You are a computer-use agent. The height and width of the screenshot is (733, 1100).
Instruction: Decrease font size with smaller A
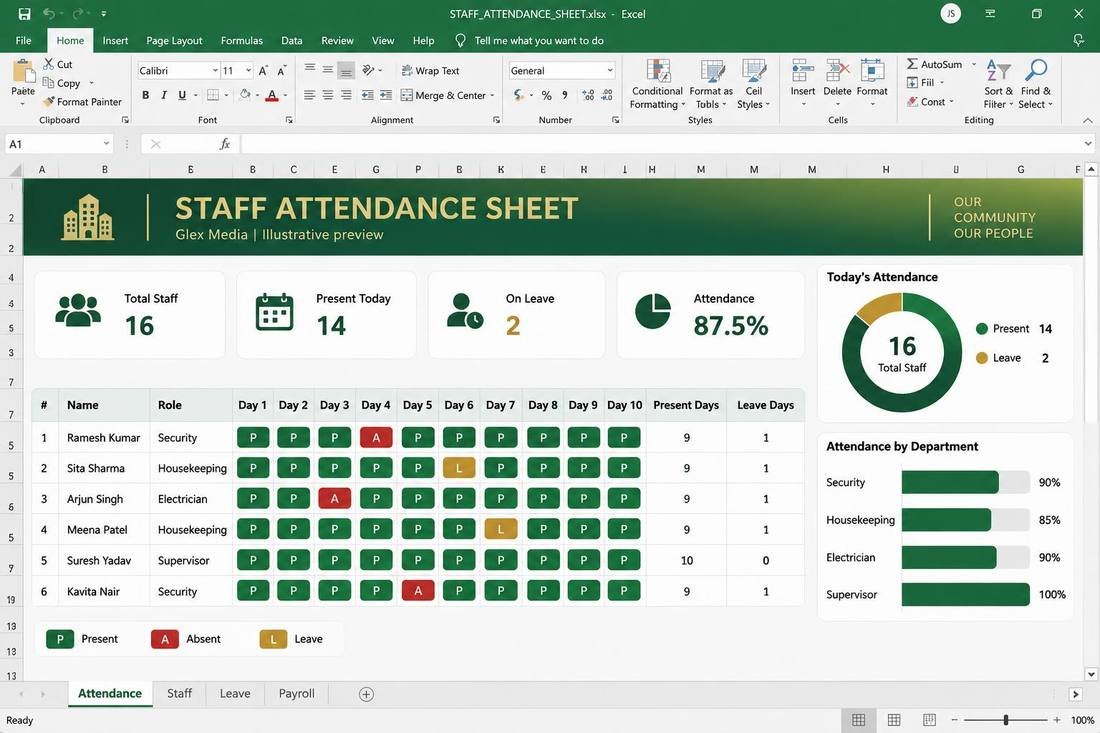coord(281,71)
